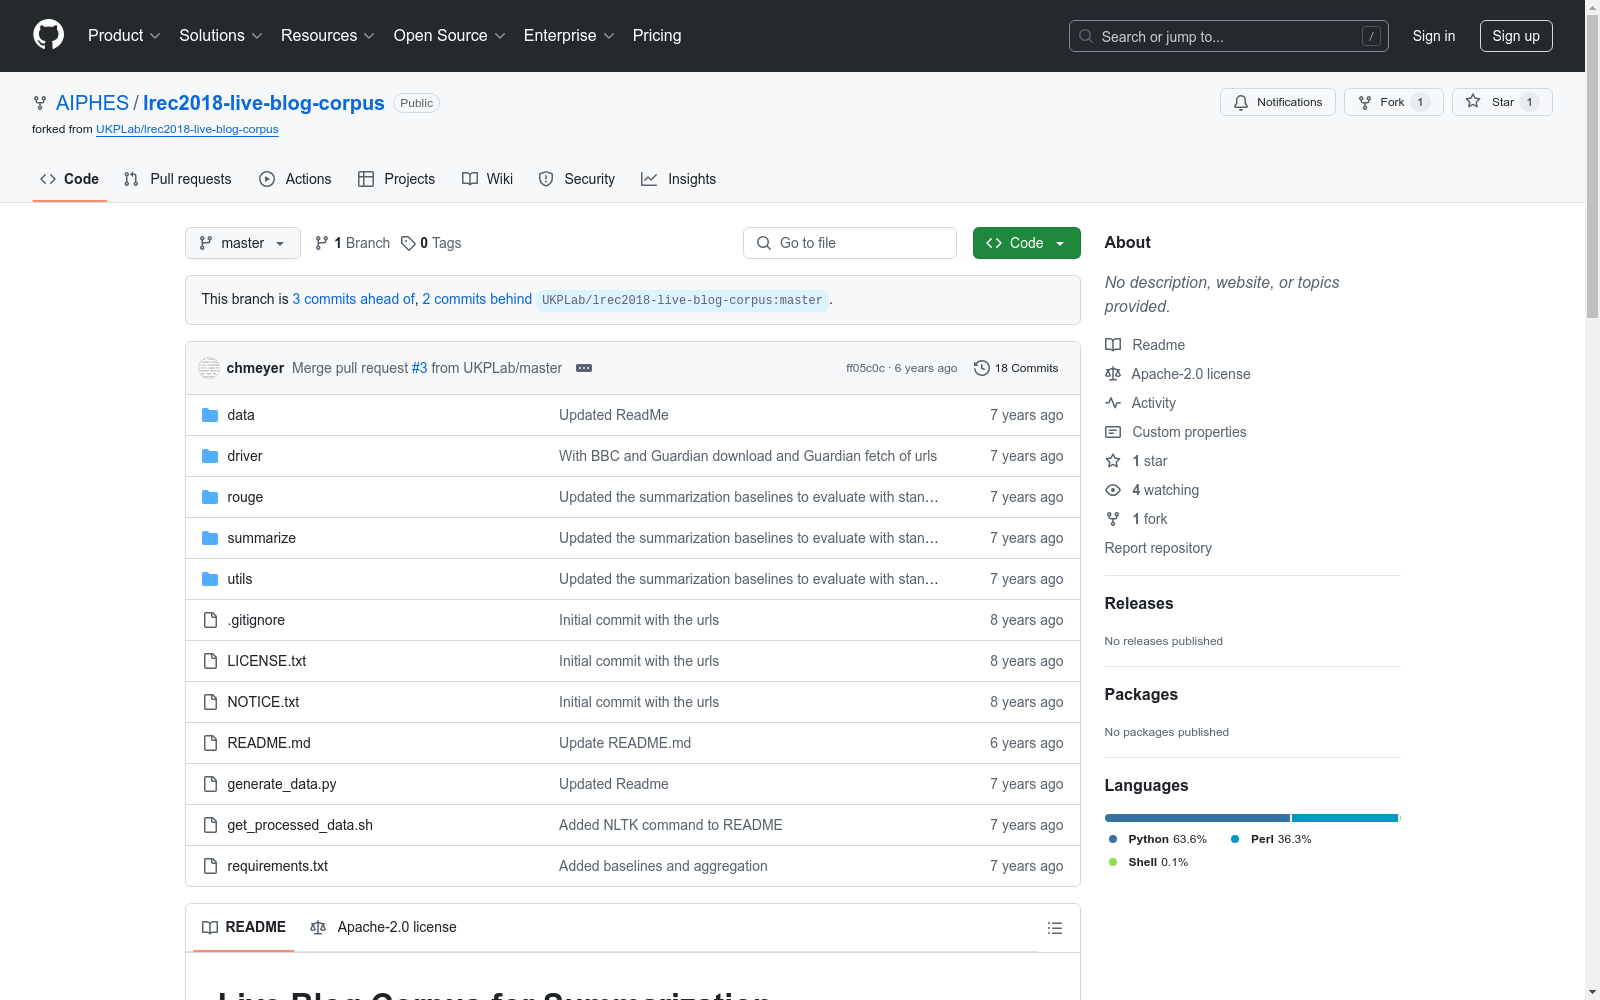Open the Enterprise dropdown menu
The width and height of the screenshot is (1600, 1000).
point(569,36)
